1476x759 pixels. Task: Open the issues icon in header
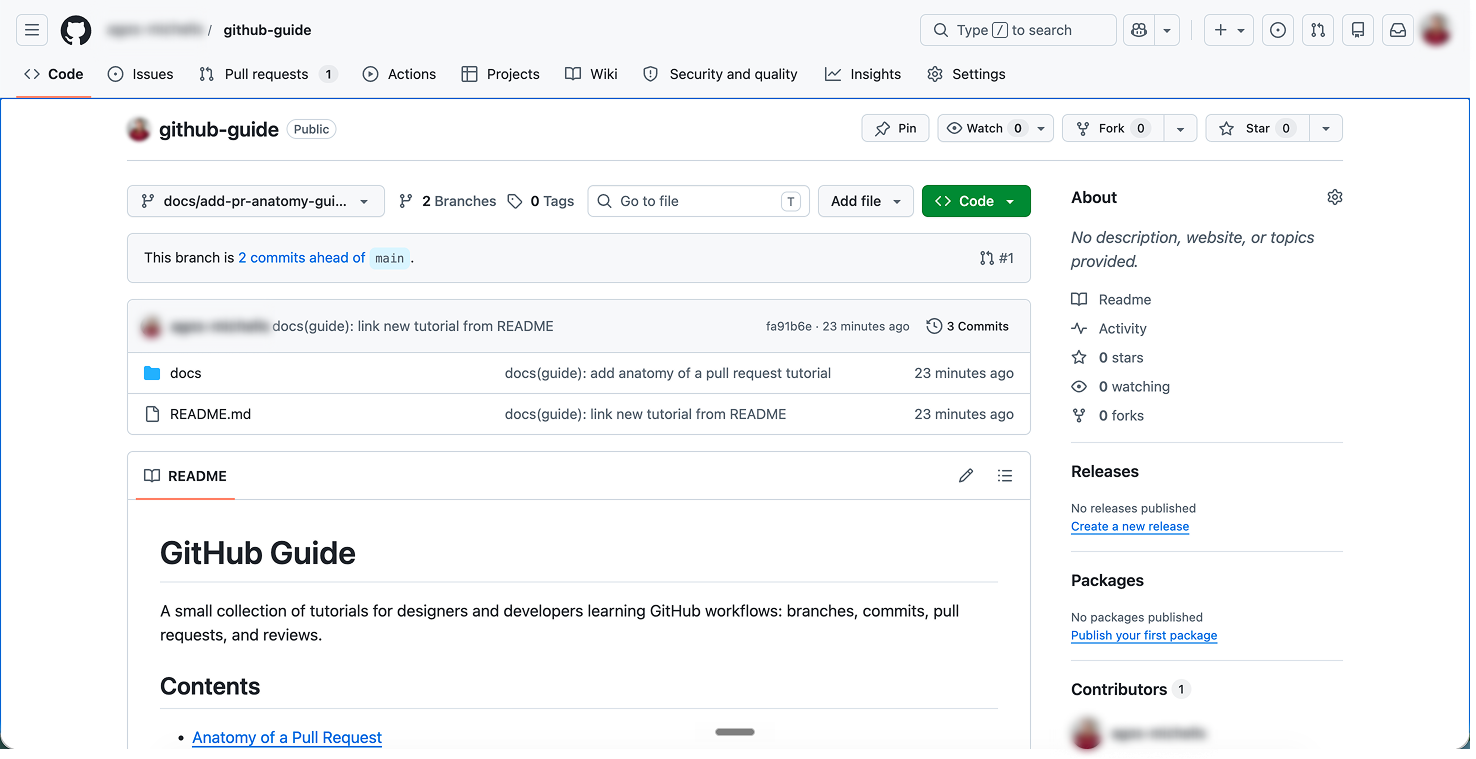pos(1278,30)
